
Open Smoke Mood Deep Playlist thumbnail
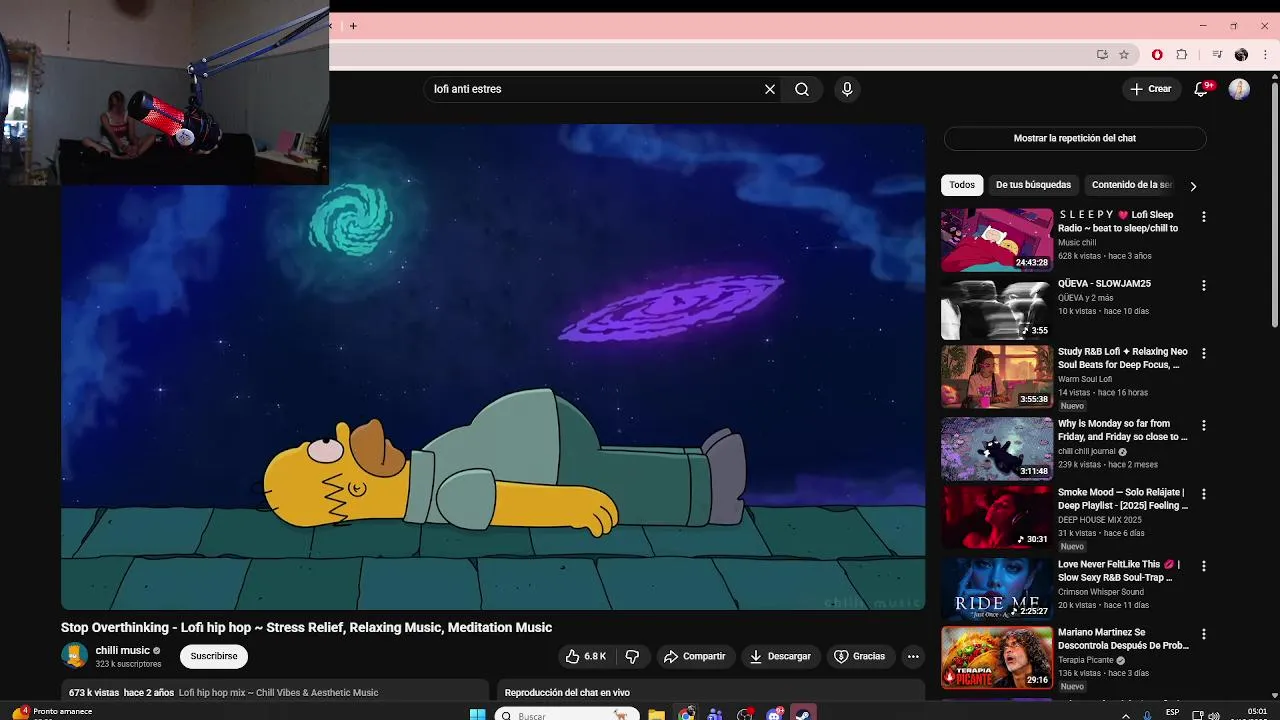click(997, 518)
